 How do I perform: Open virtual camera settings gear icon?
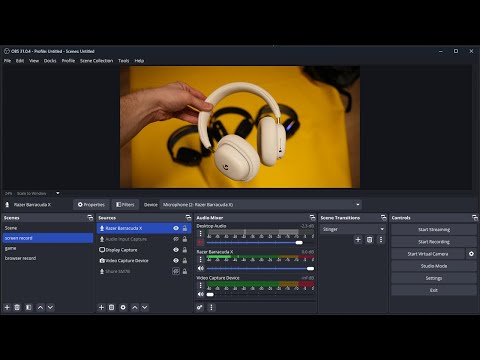tap(471, 254)
